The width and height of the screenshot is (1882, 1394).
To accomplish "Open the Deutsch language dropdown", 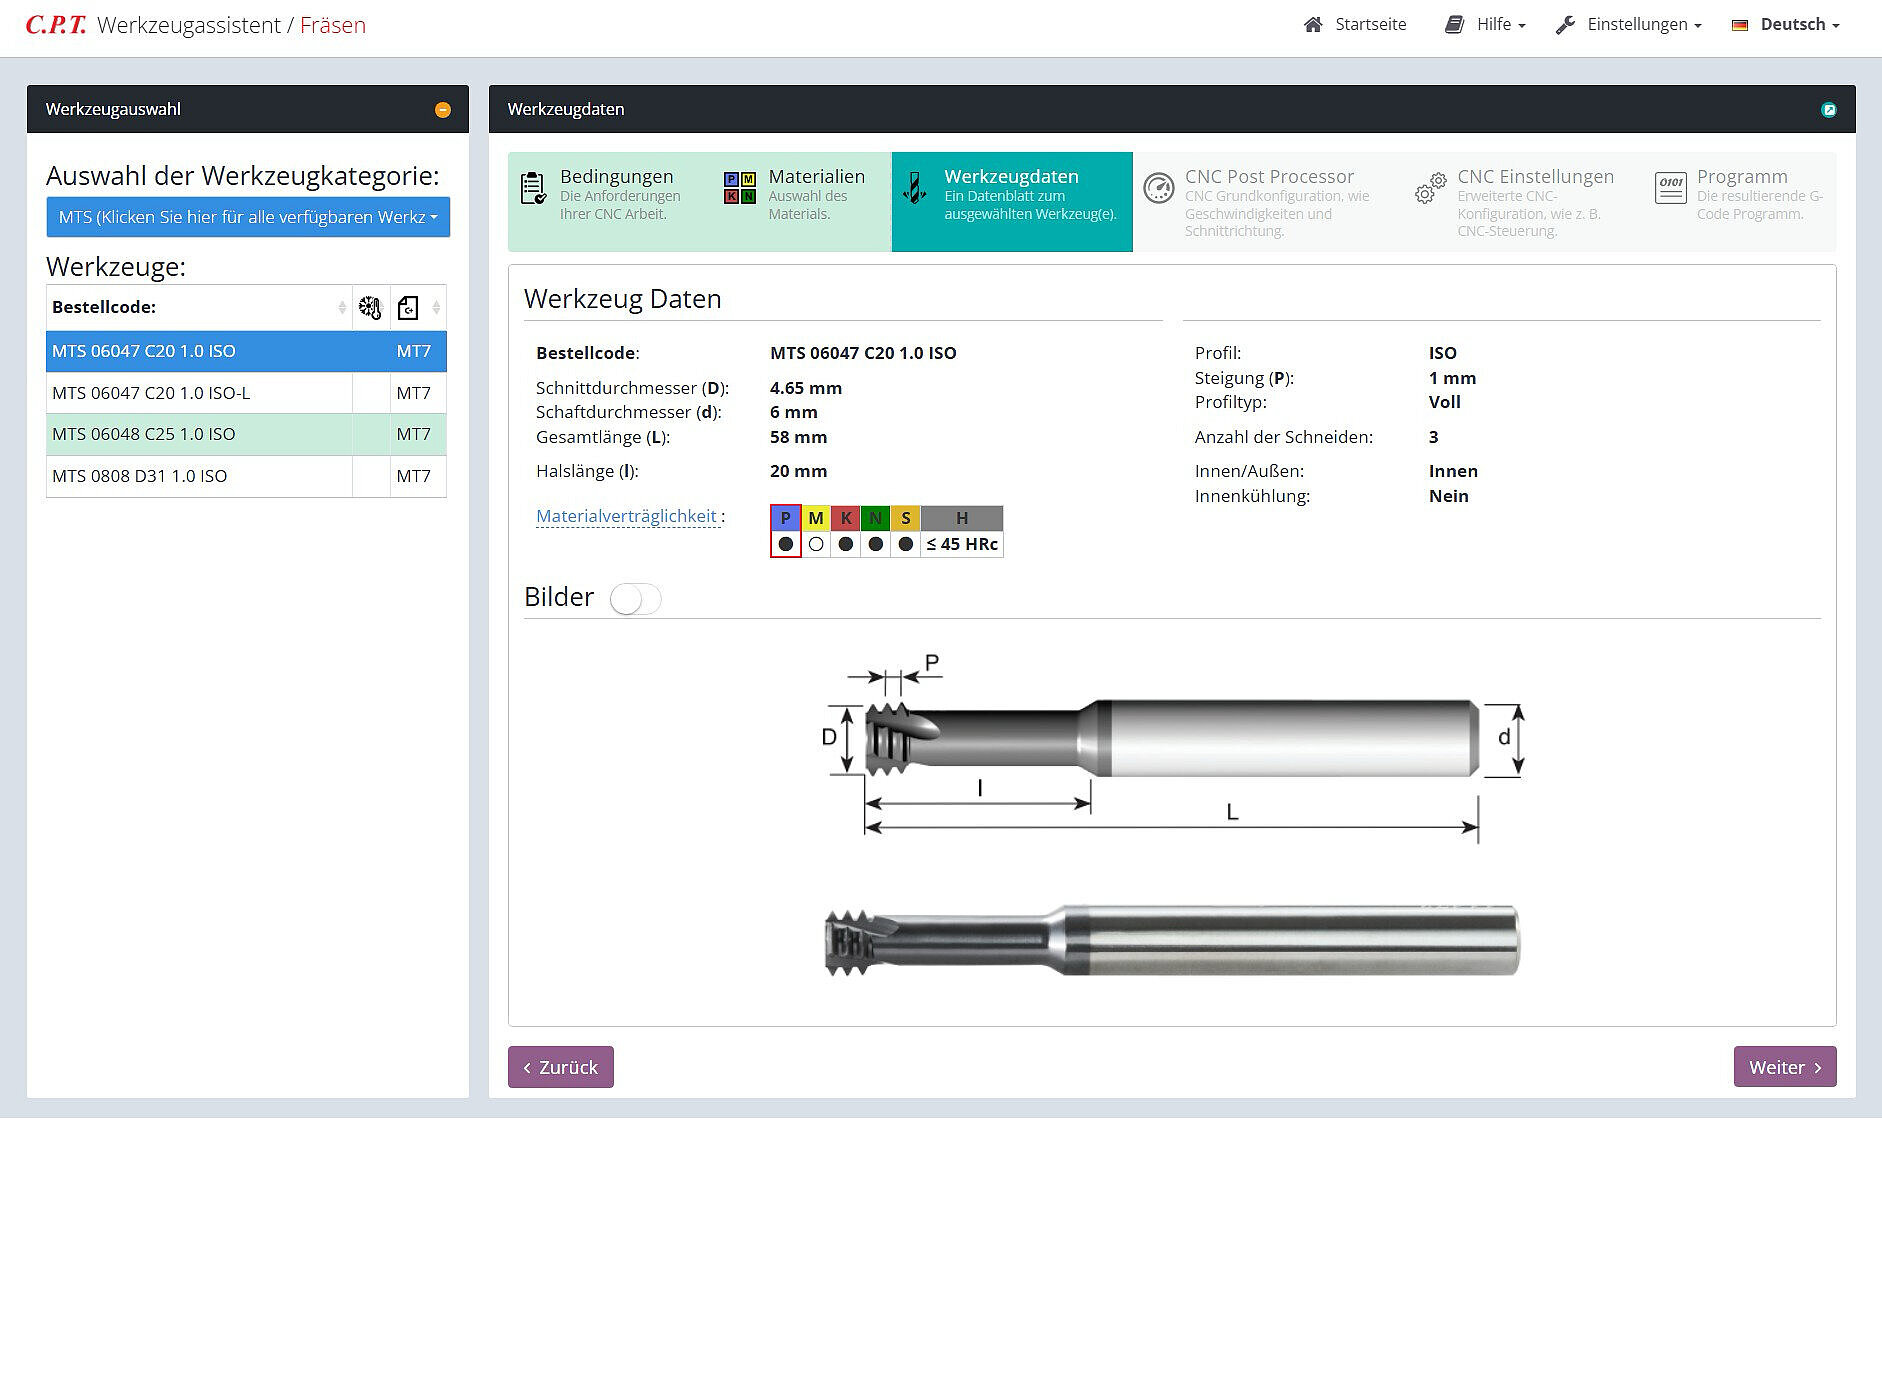I will coord(1786,25).
